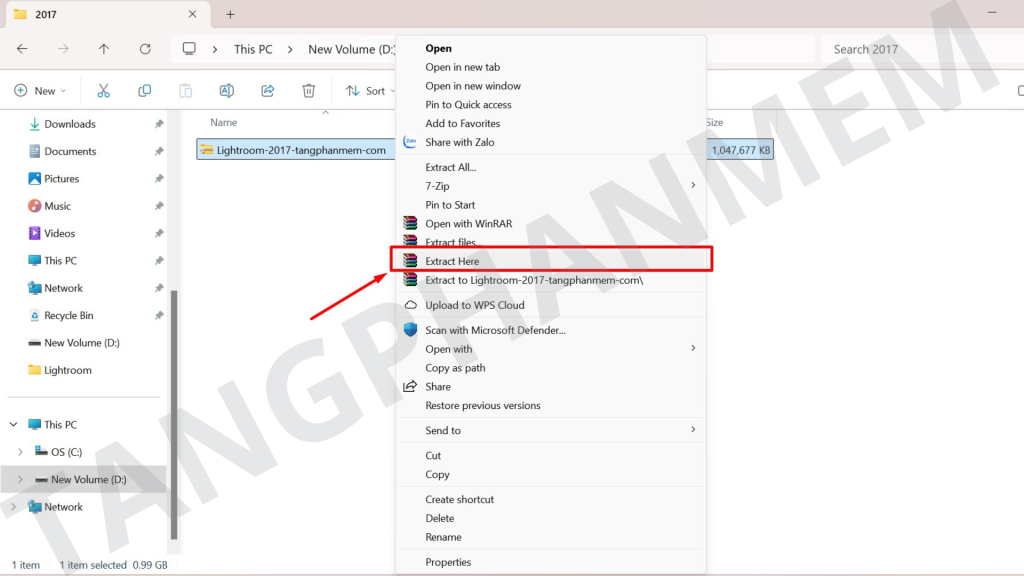Click the Share icon in toolbar
Screen dimensions: 1024x576
268,91
